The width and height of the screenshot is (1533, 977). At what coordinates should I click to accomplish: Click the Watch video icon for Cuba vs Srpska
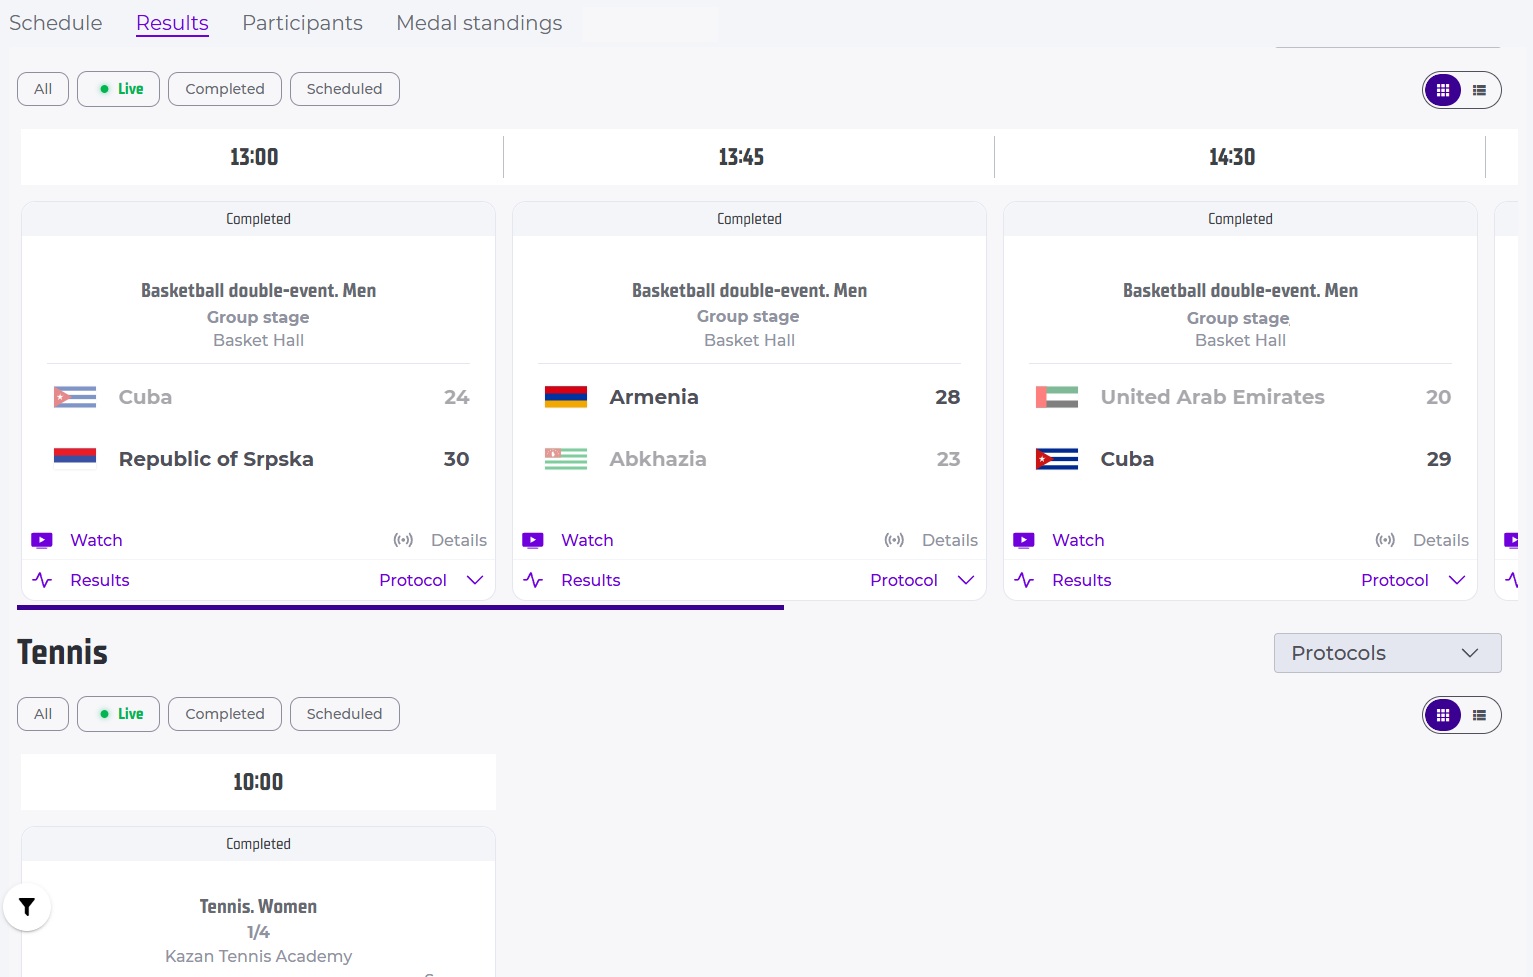tap(42, 540)
